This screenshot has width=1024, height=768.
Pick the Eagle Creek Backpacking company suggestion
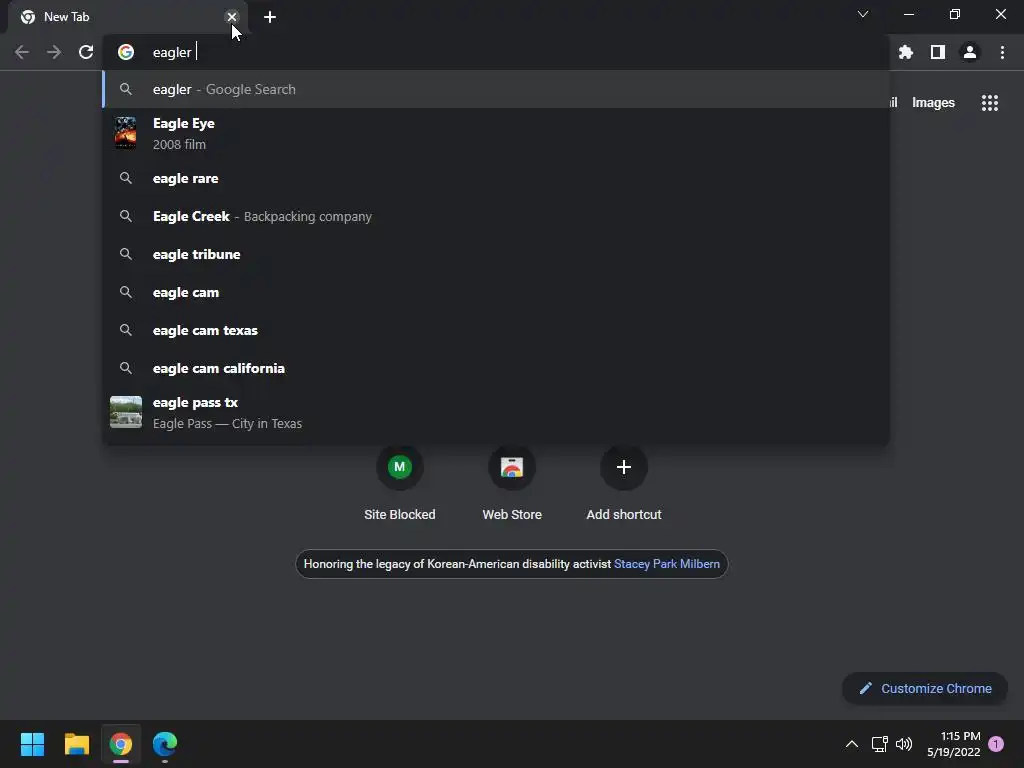pos(496,216)
